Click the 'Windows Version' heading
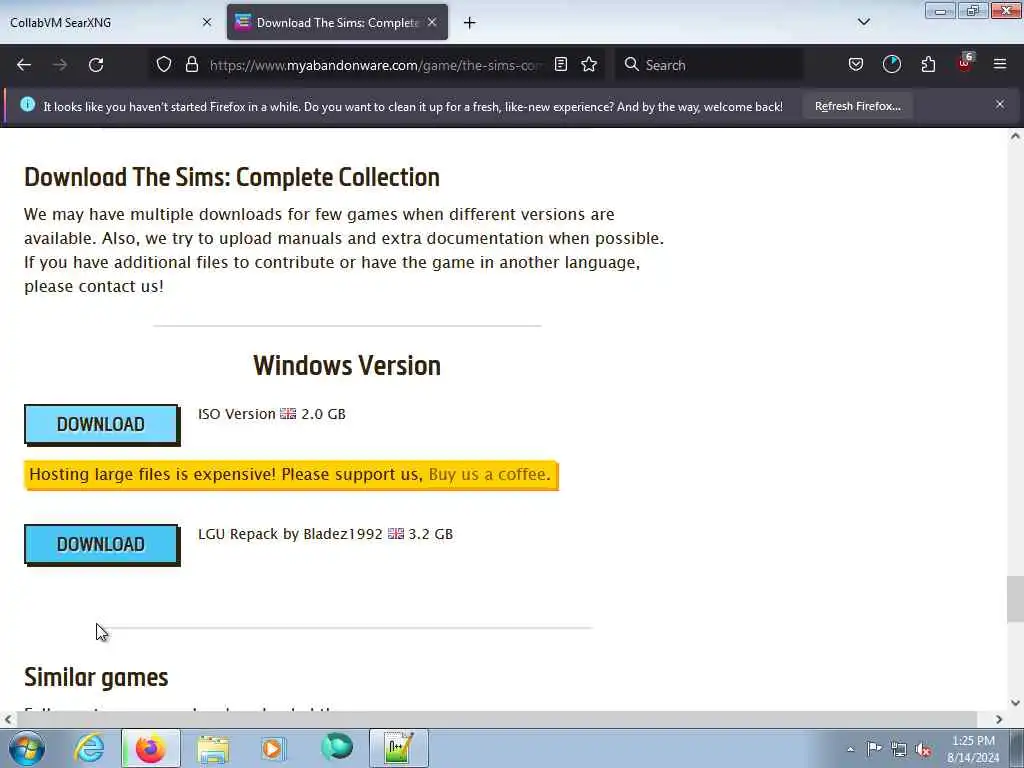 click(347, 366)
